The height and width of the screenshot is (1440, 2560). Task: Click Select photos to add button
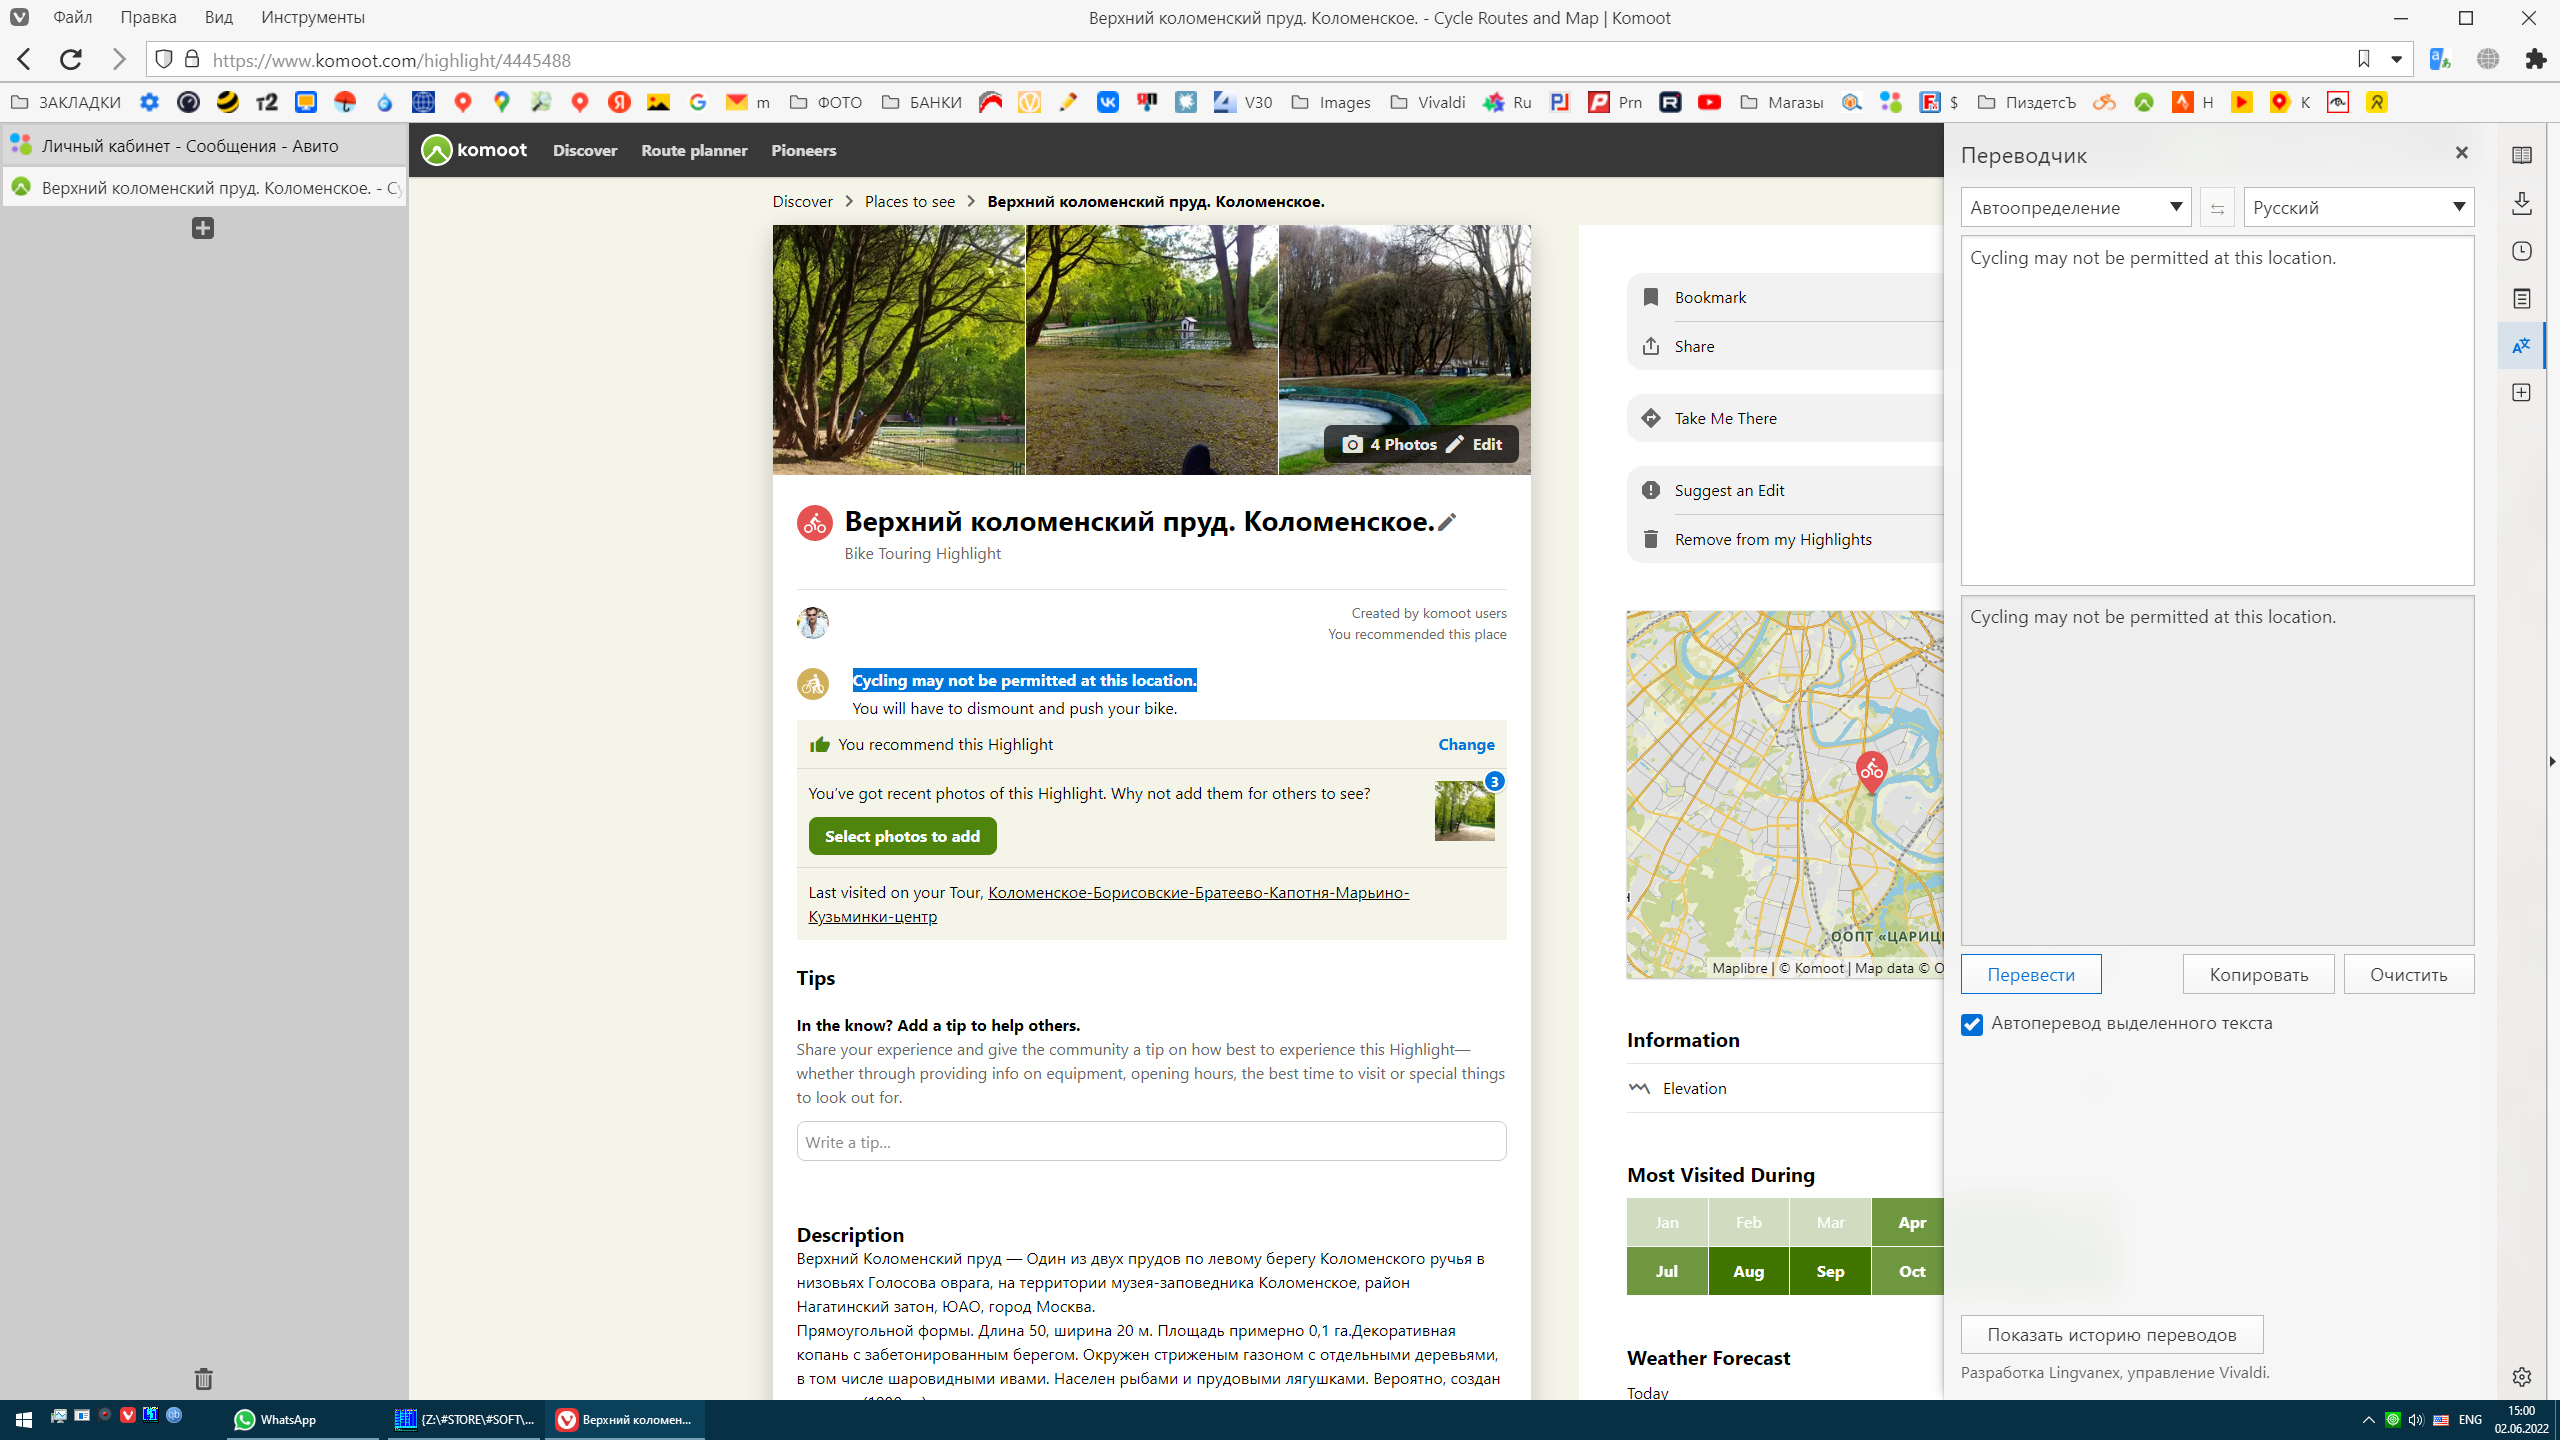coord(902,836)
